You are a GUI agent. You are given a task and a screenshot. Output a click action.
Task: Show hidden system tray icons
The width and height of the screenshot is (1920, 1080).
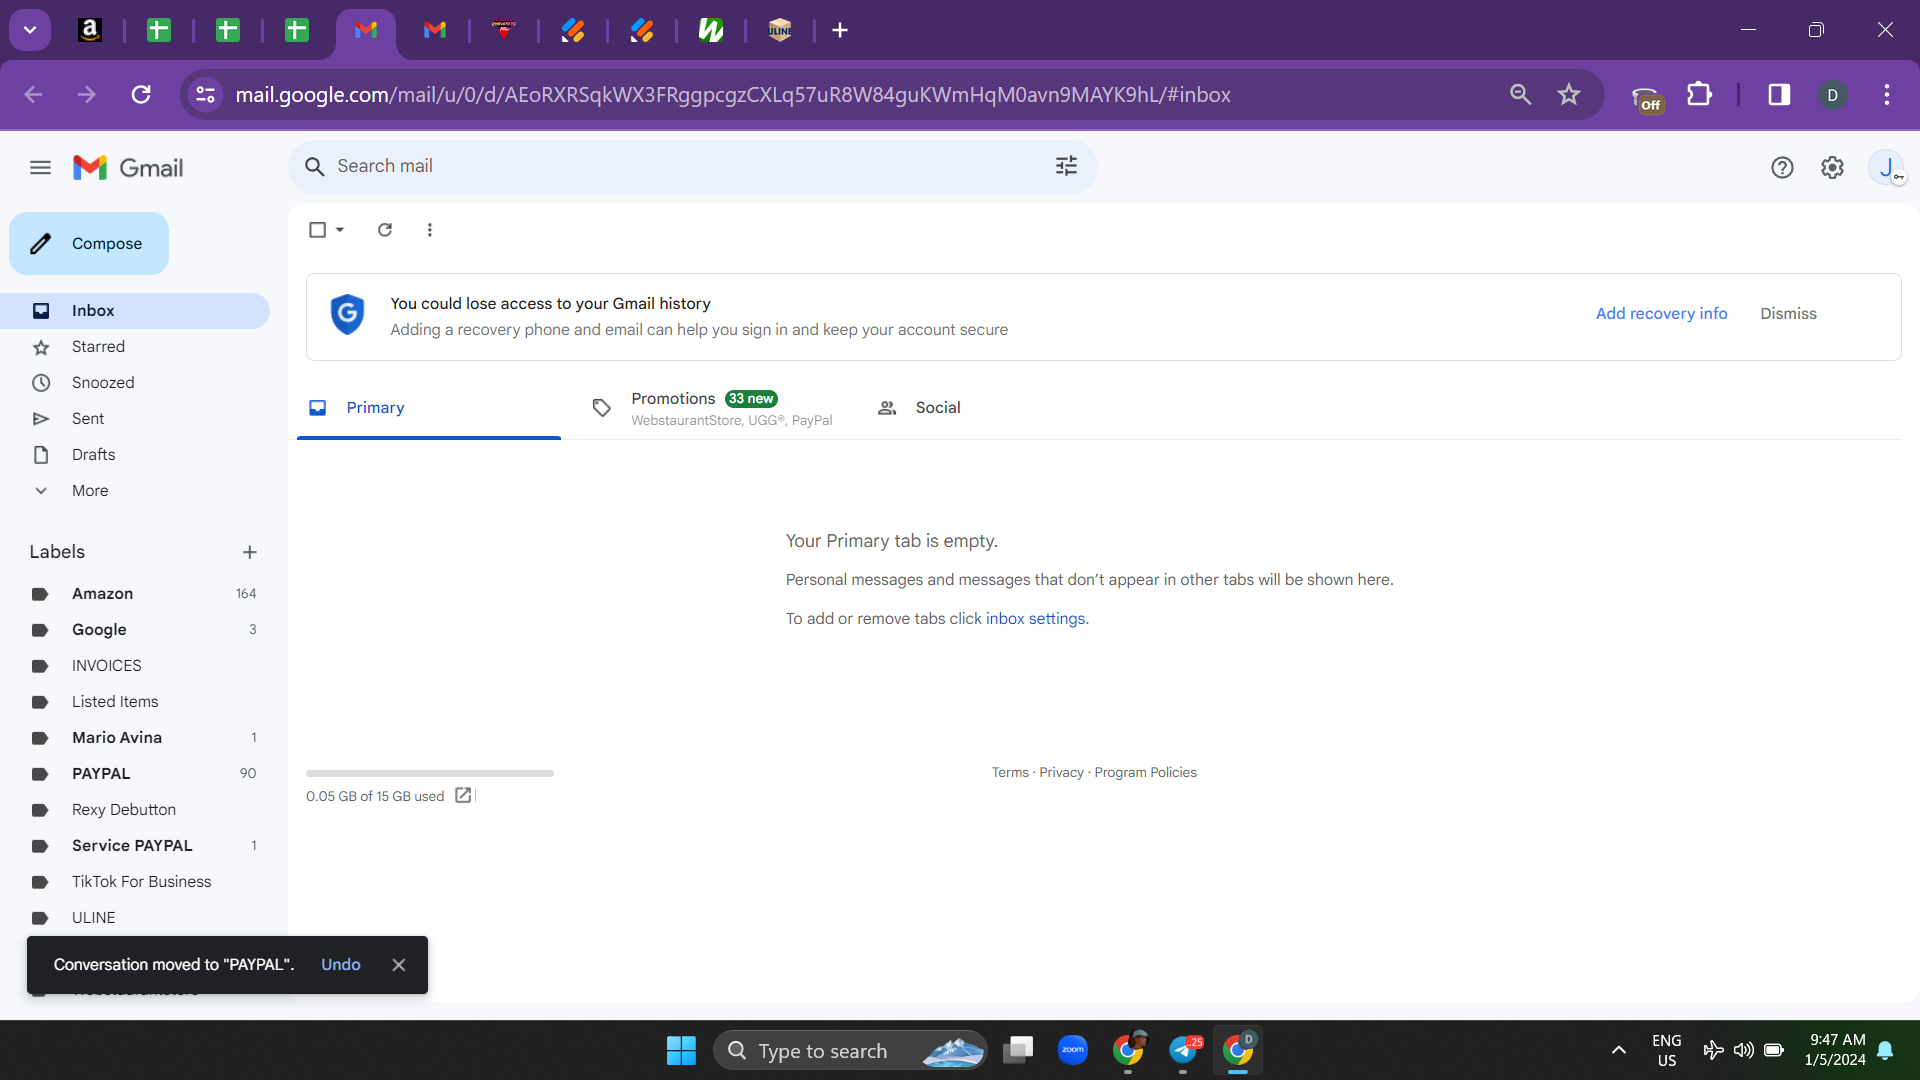click(1618, 1050)
